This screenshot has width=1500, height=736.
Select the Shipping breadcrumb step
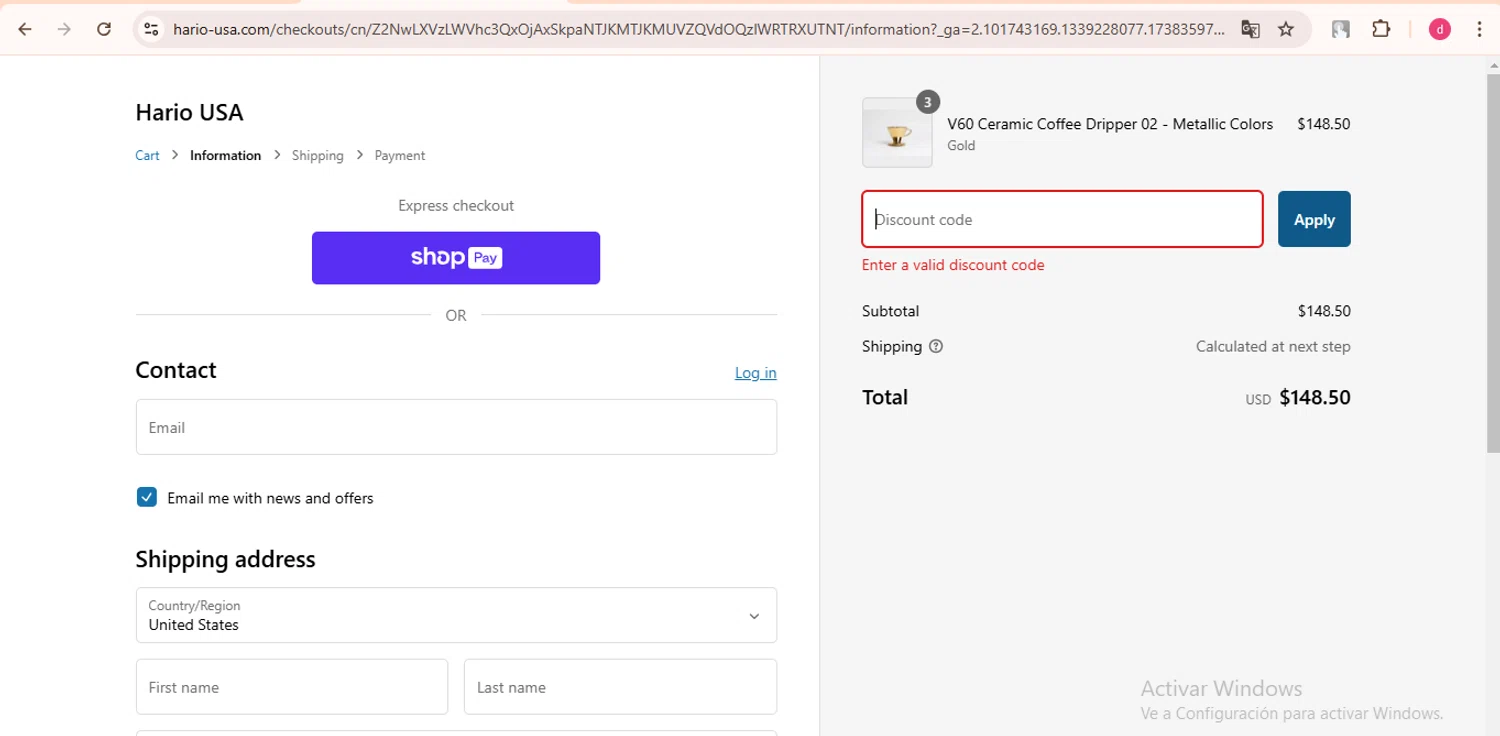click(x=317, y=155)
